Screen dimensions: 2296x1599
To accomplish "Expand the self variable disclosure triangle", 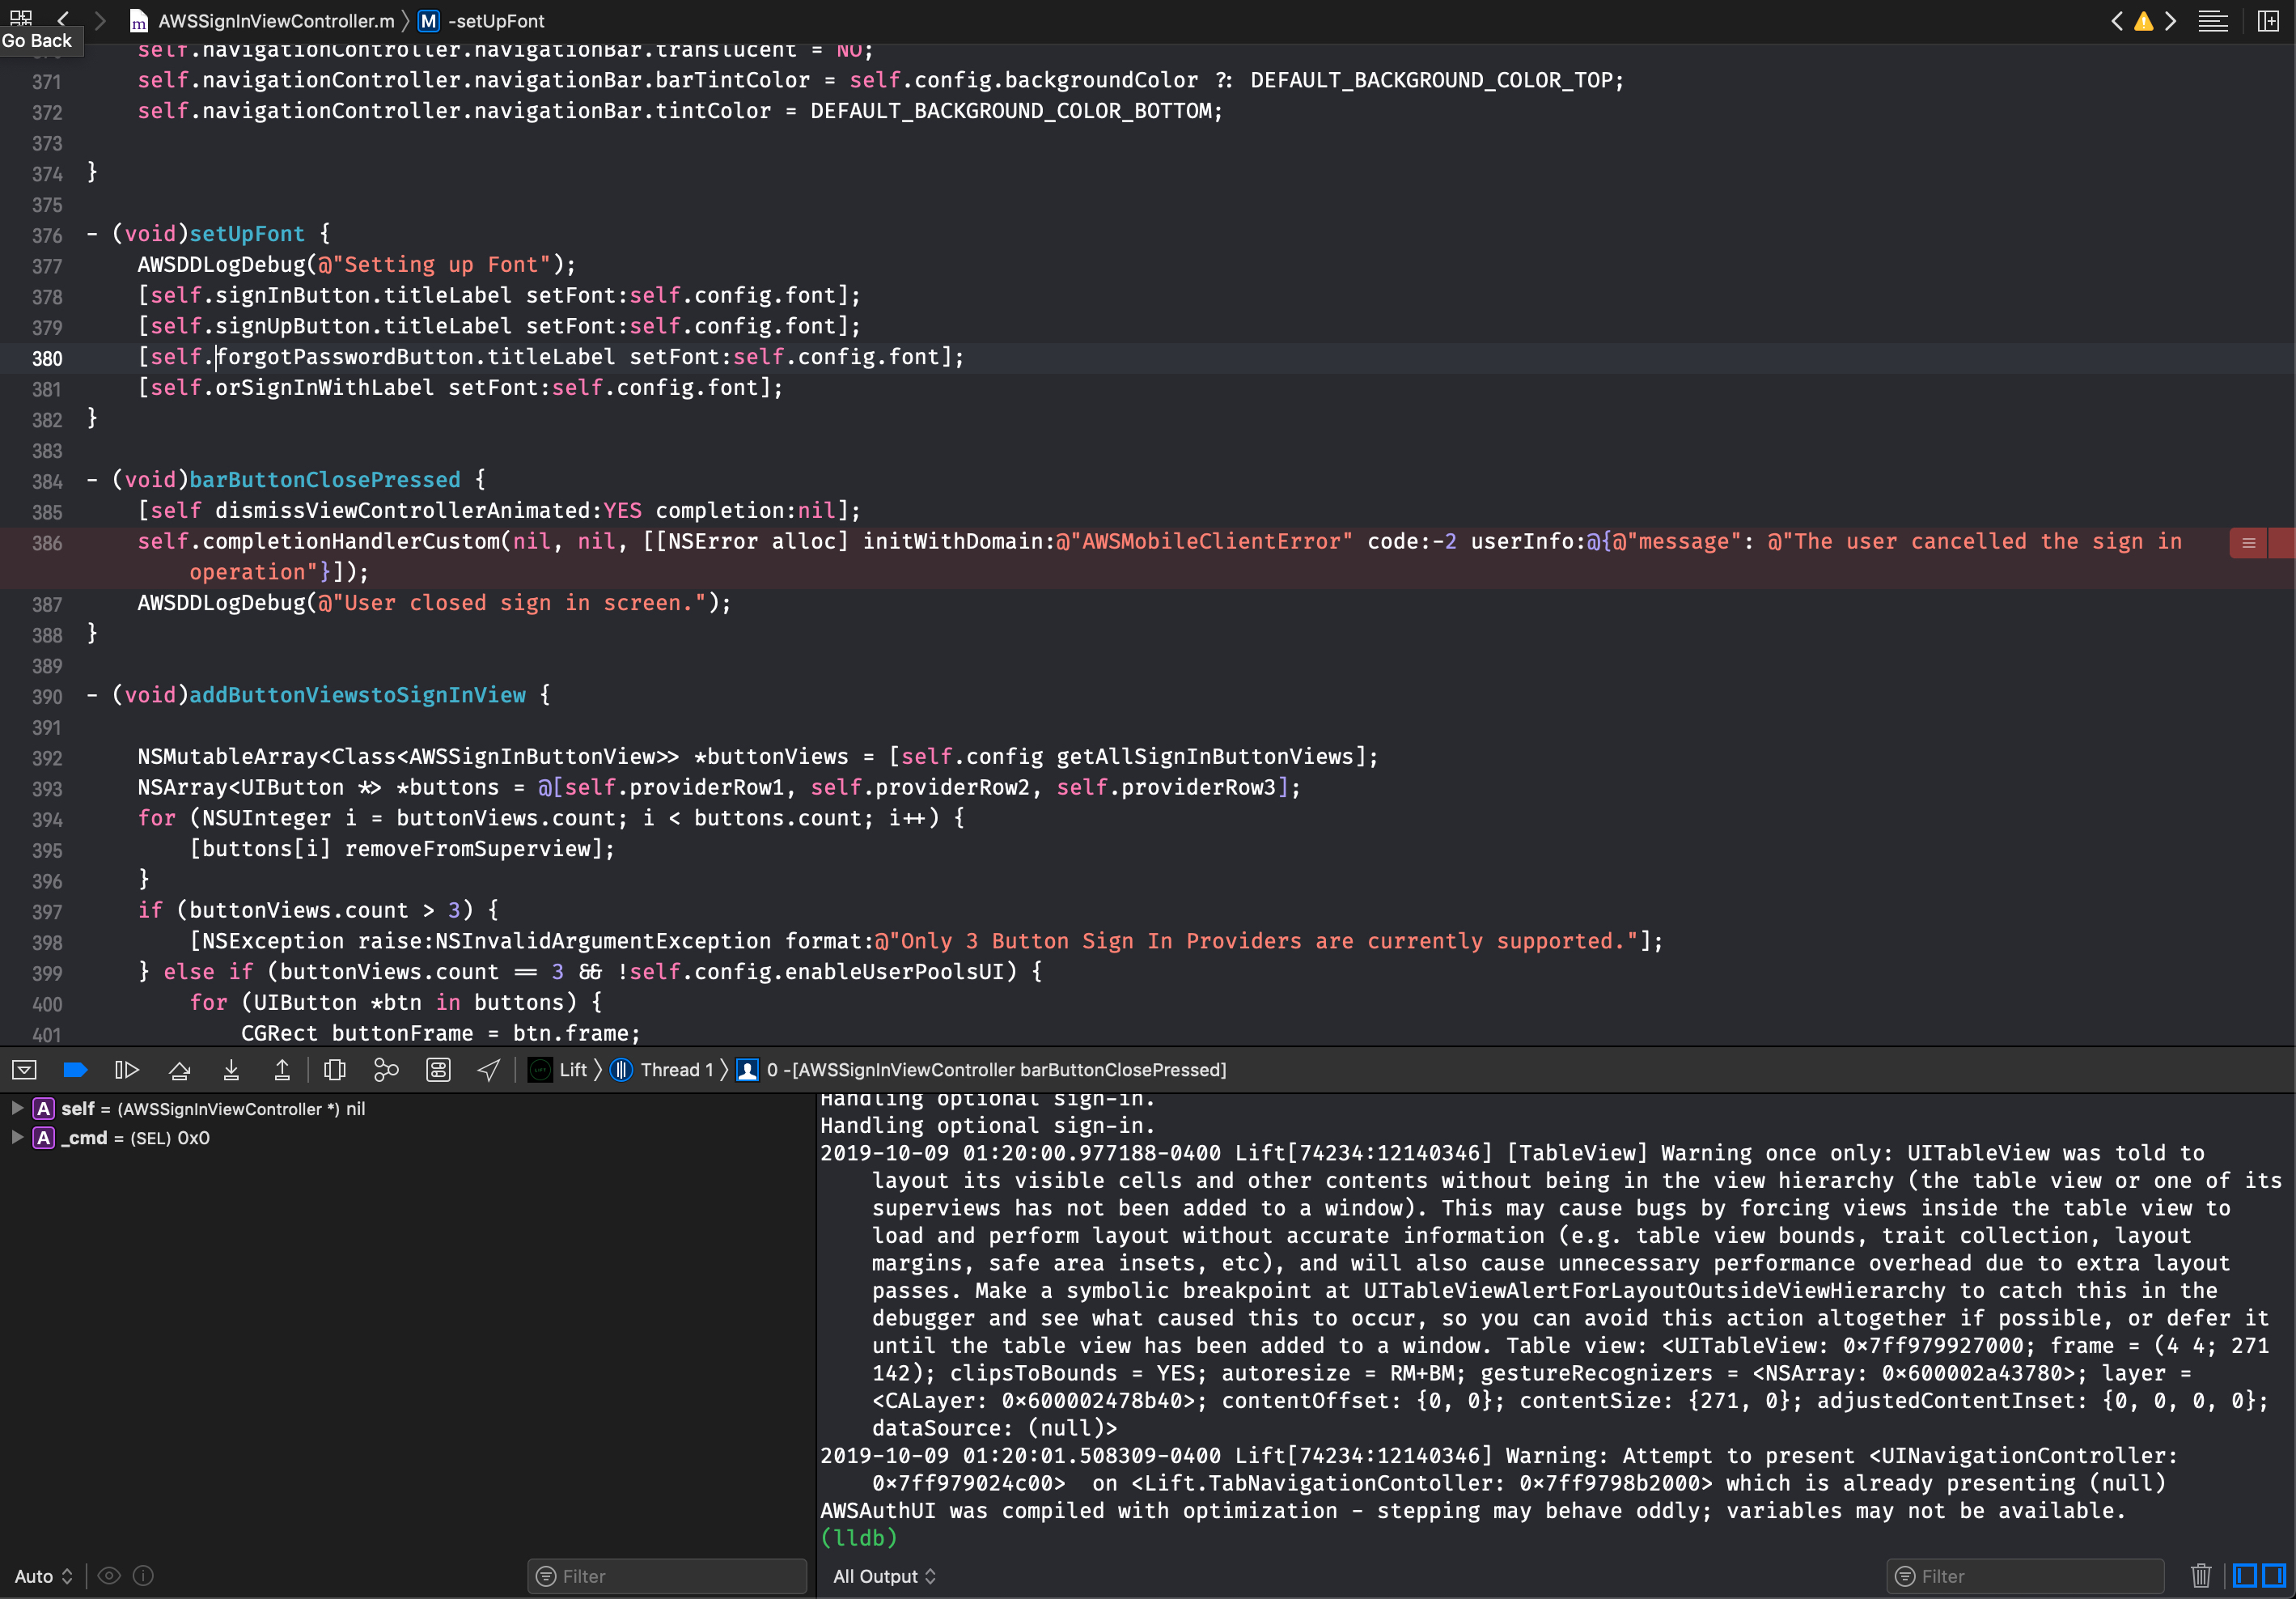I will pos(16,1108).
